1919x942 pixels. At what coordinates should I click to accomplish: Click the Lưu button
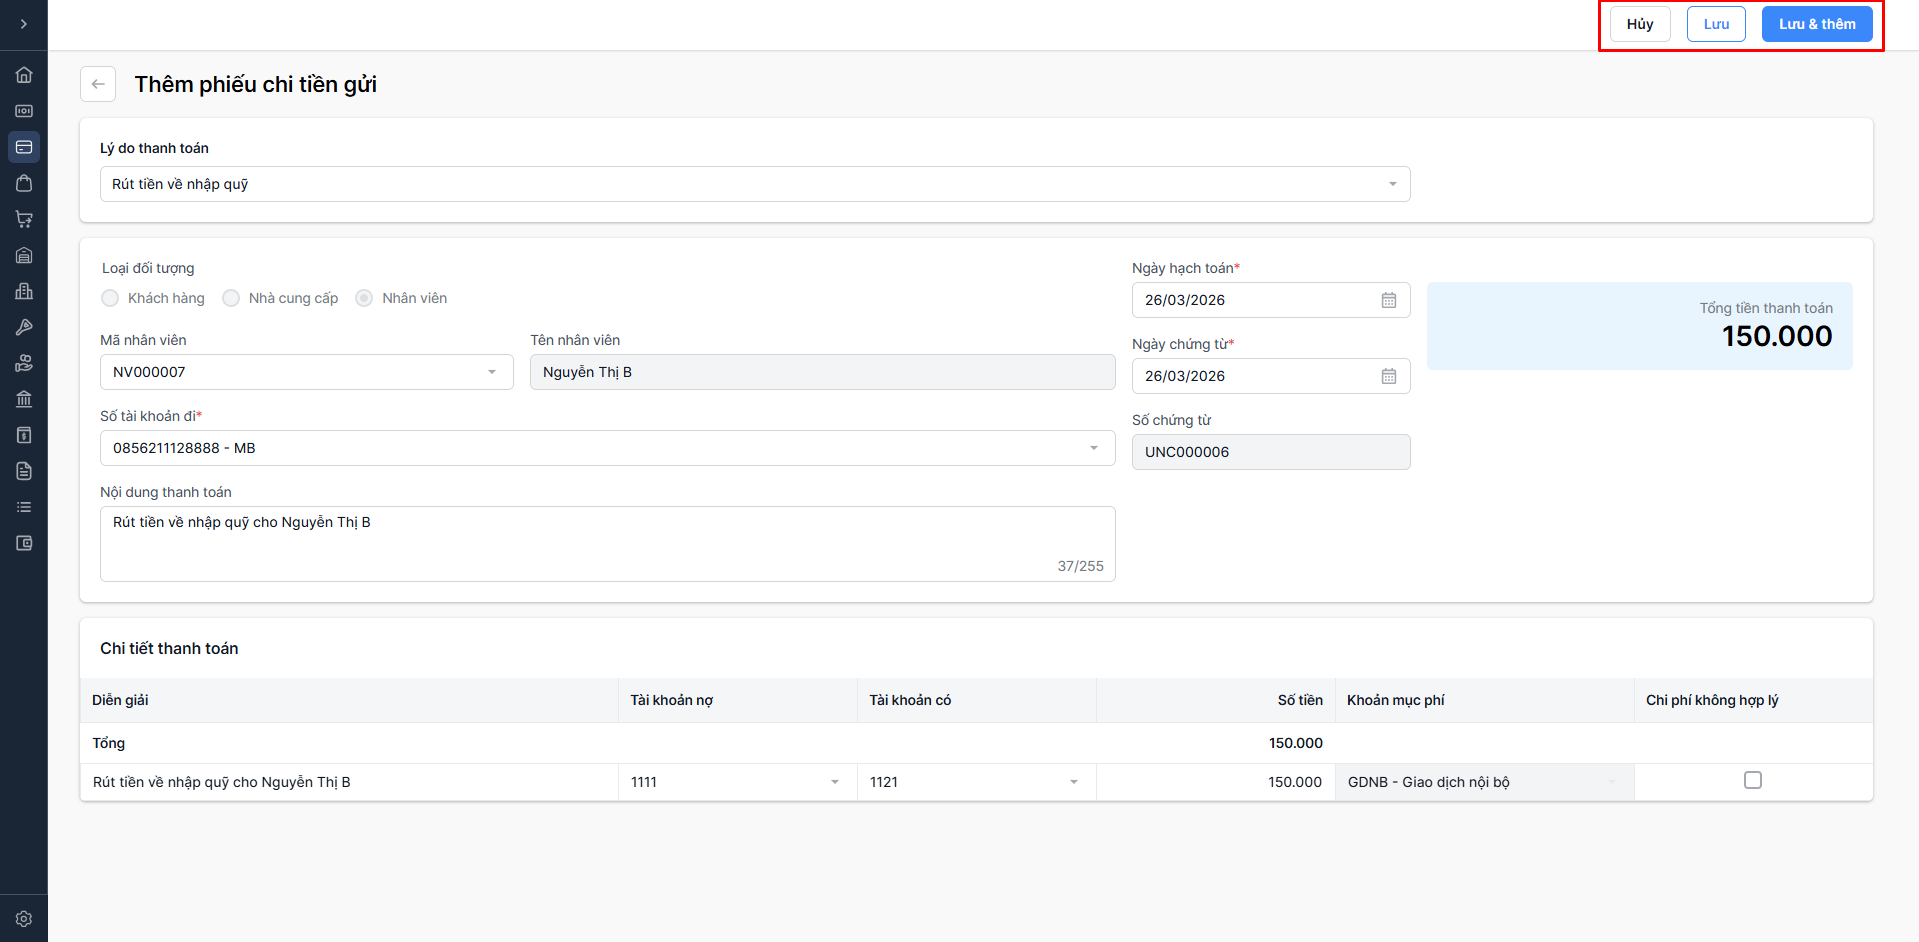click(x=1716, y=24)
